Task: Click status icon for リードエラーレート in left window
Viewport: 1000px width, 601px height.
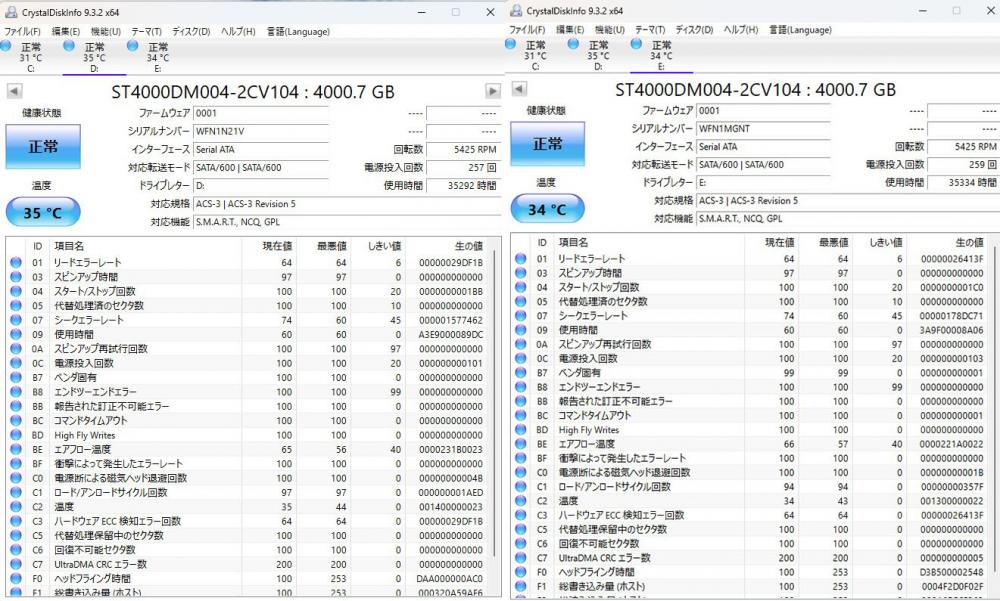Action: [x=16, y=262]
